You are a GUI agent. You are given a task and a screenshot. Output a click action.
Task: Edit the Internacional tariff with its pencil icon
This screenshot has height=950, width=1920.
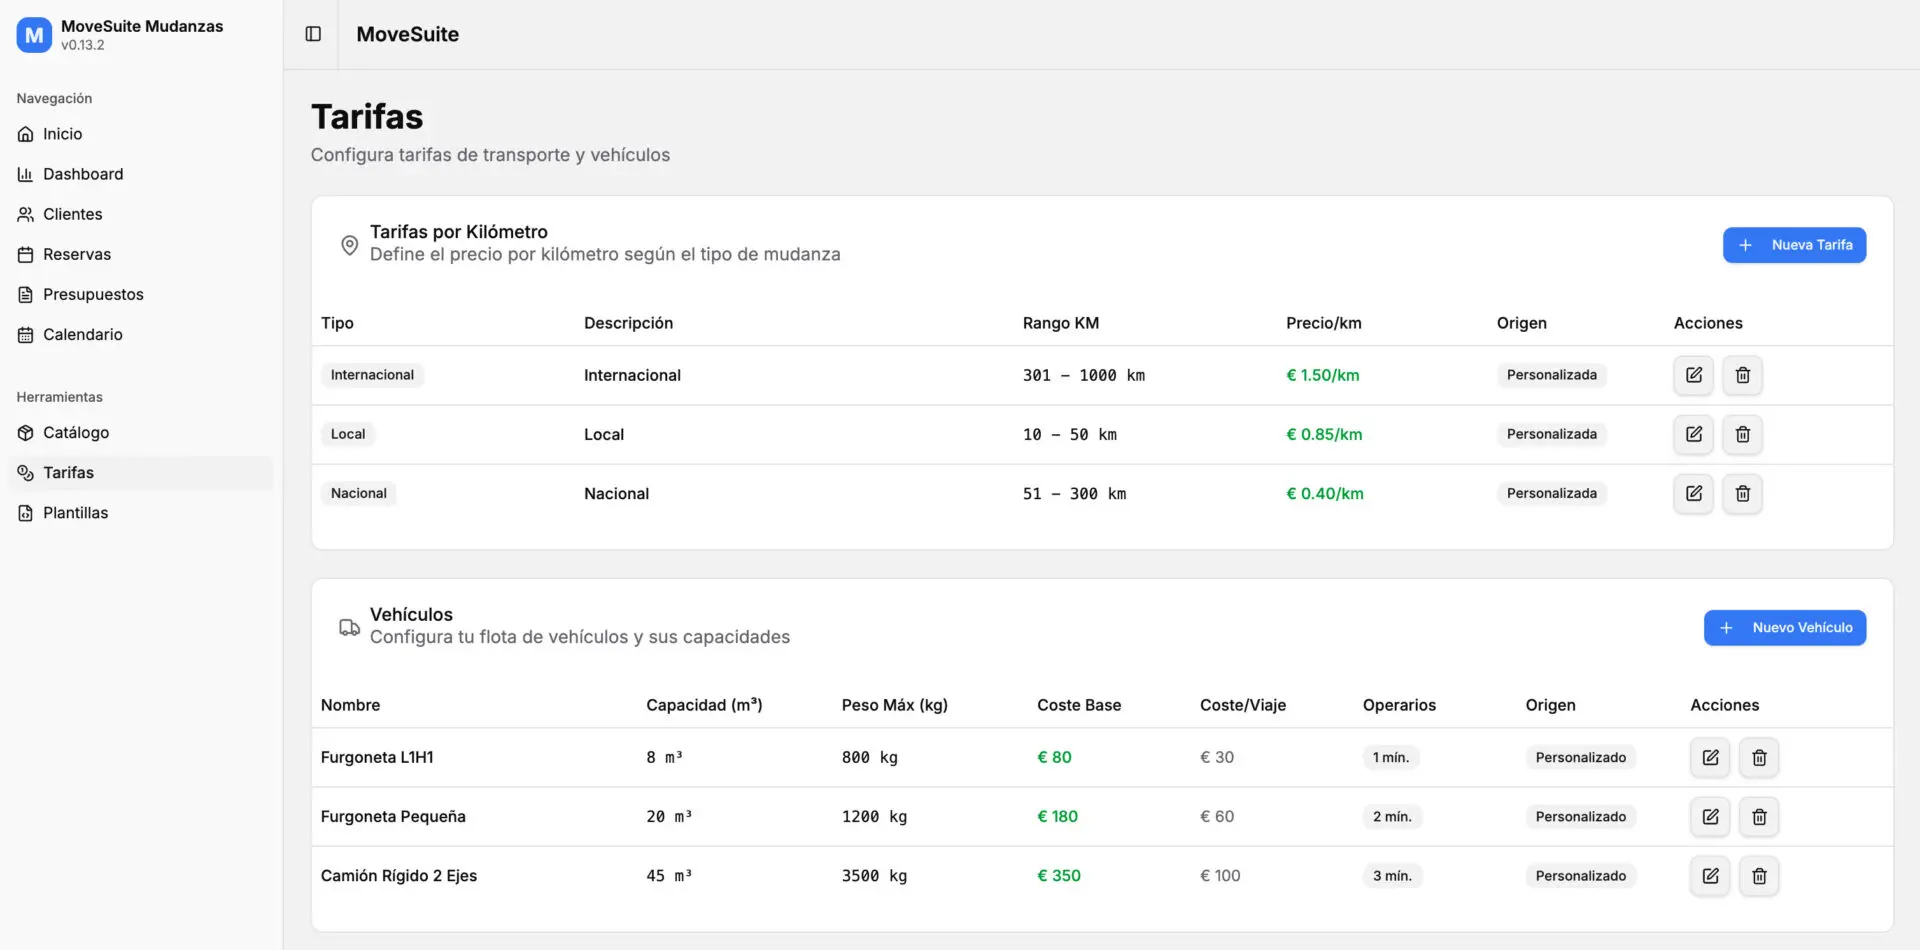[1693, 375]
